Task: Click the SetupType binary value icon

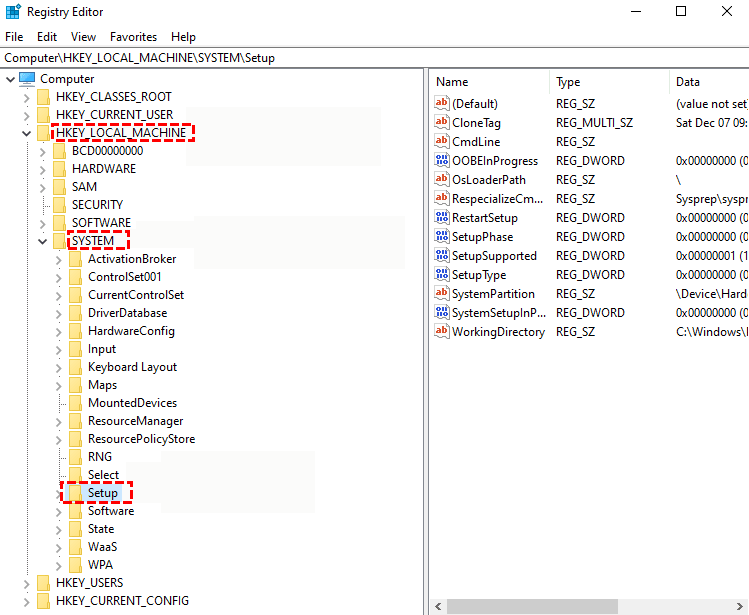Action: click(x=442, y=275)
